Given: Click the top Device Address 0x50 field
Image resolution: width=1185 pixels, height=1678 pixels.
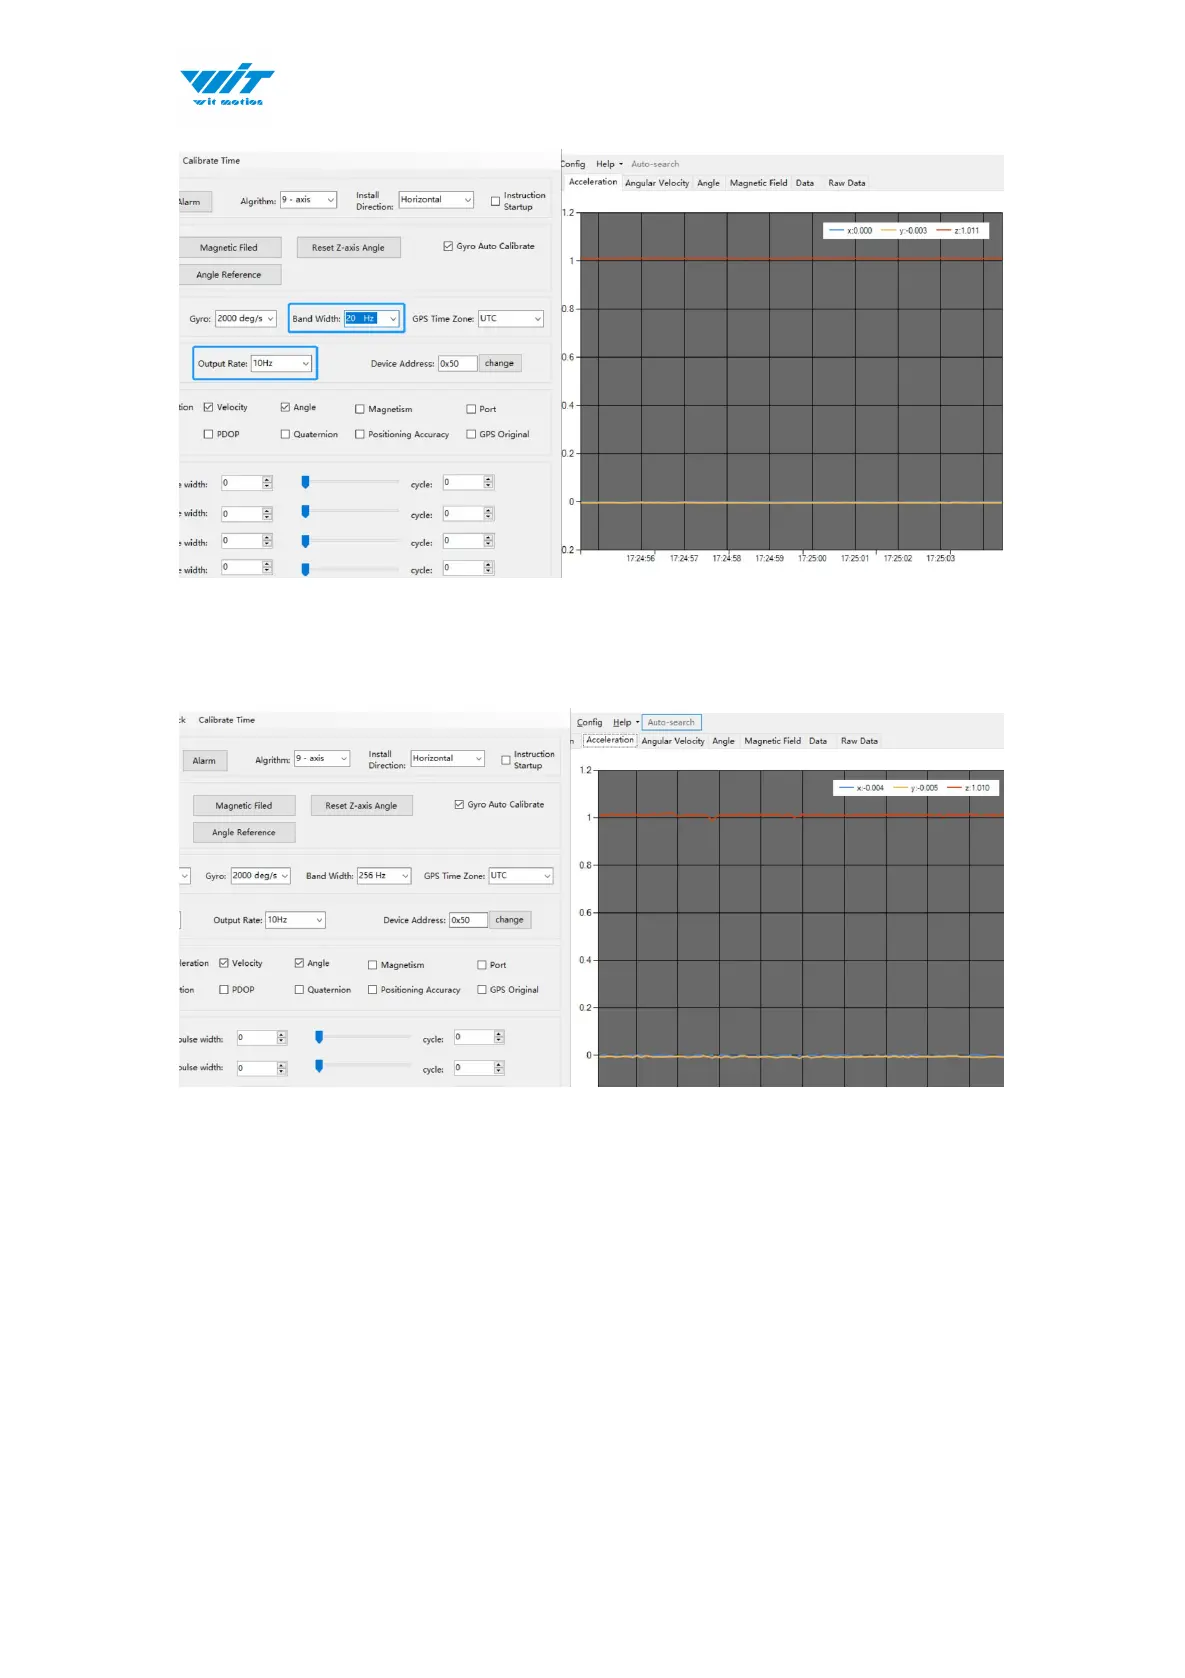Looking at the screenshot, I should click(457, 364).
